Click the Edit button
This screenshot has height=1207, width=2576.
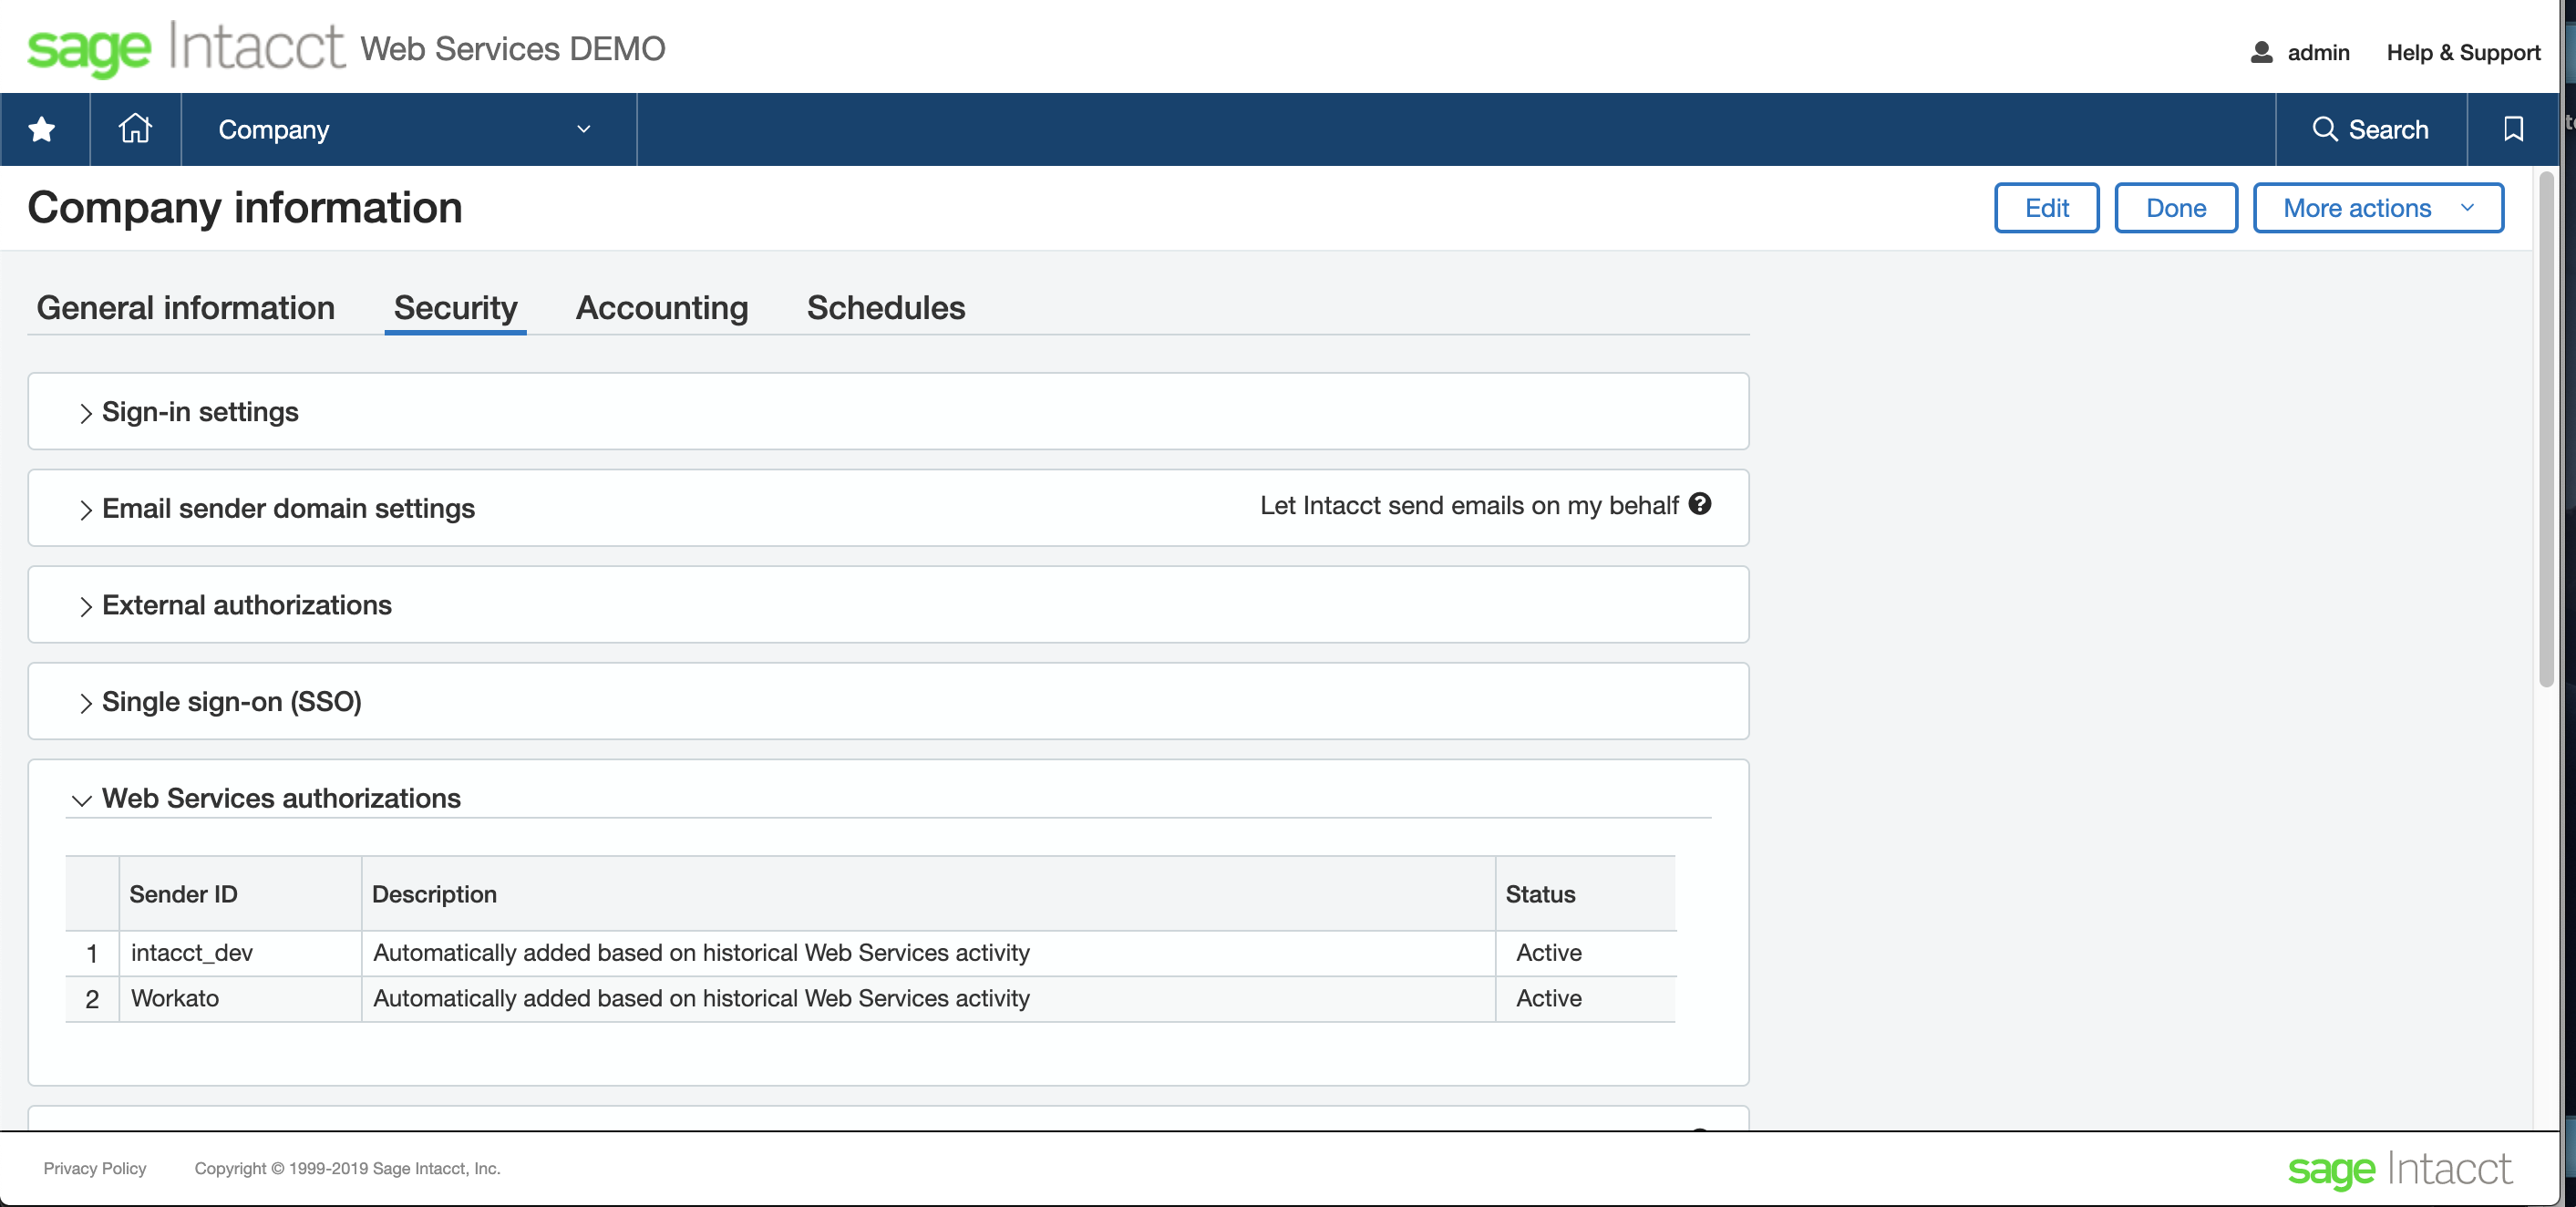(x=2047, y=207)
